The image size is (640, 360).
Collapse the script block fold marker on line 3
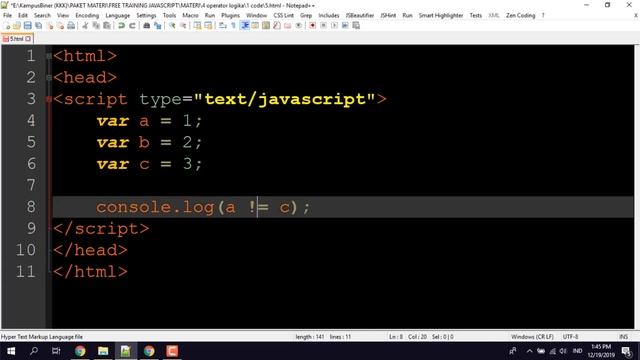pos(49,99)
